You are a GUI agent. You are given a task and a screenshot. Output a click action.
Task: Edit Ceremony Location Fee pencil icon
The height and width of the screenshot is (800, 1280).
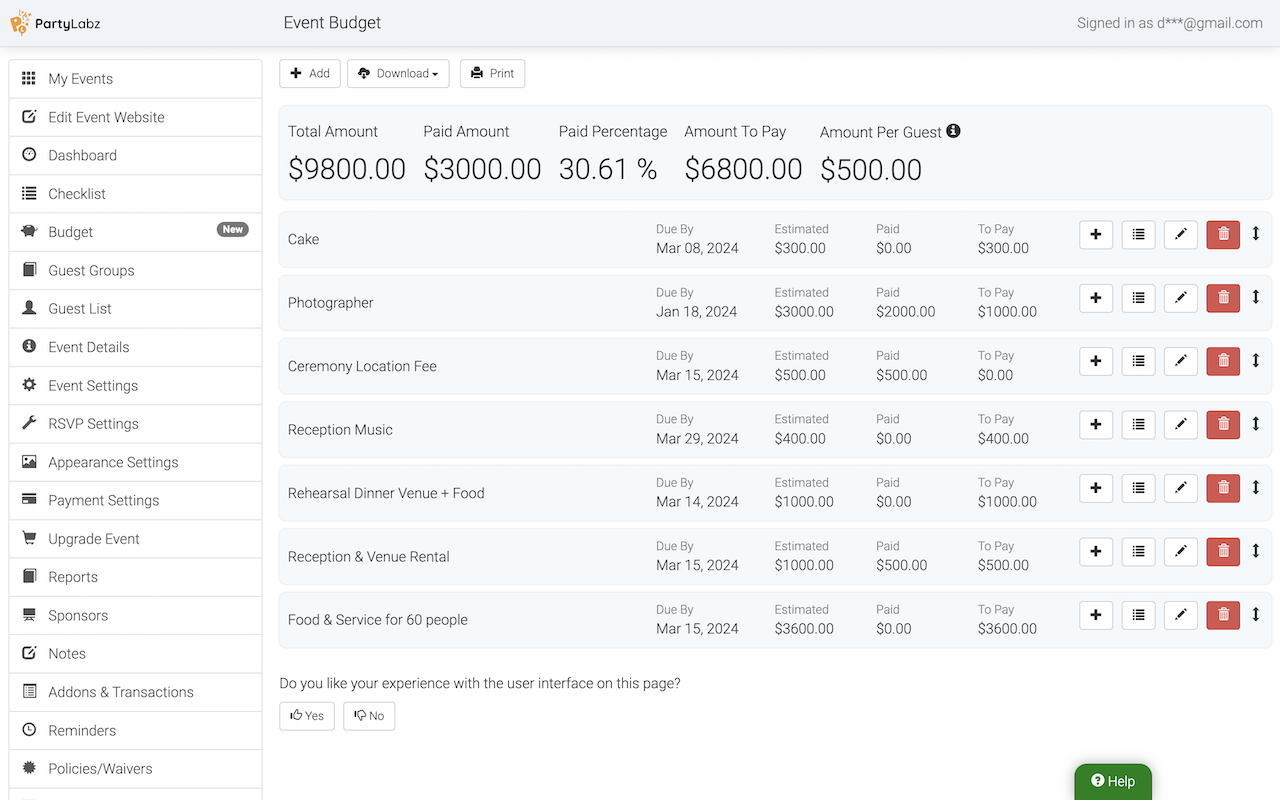pos(1181,361)
